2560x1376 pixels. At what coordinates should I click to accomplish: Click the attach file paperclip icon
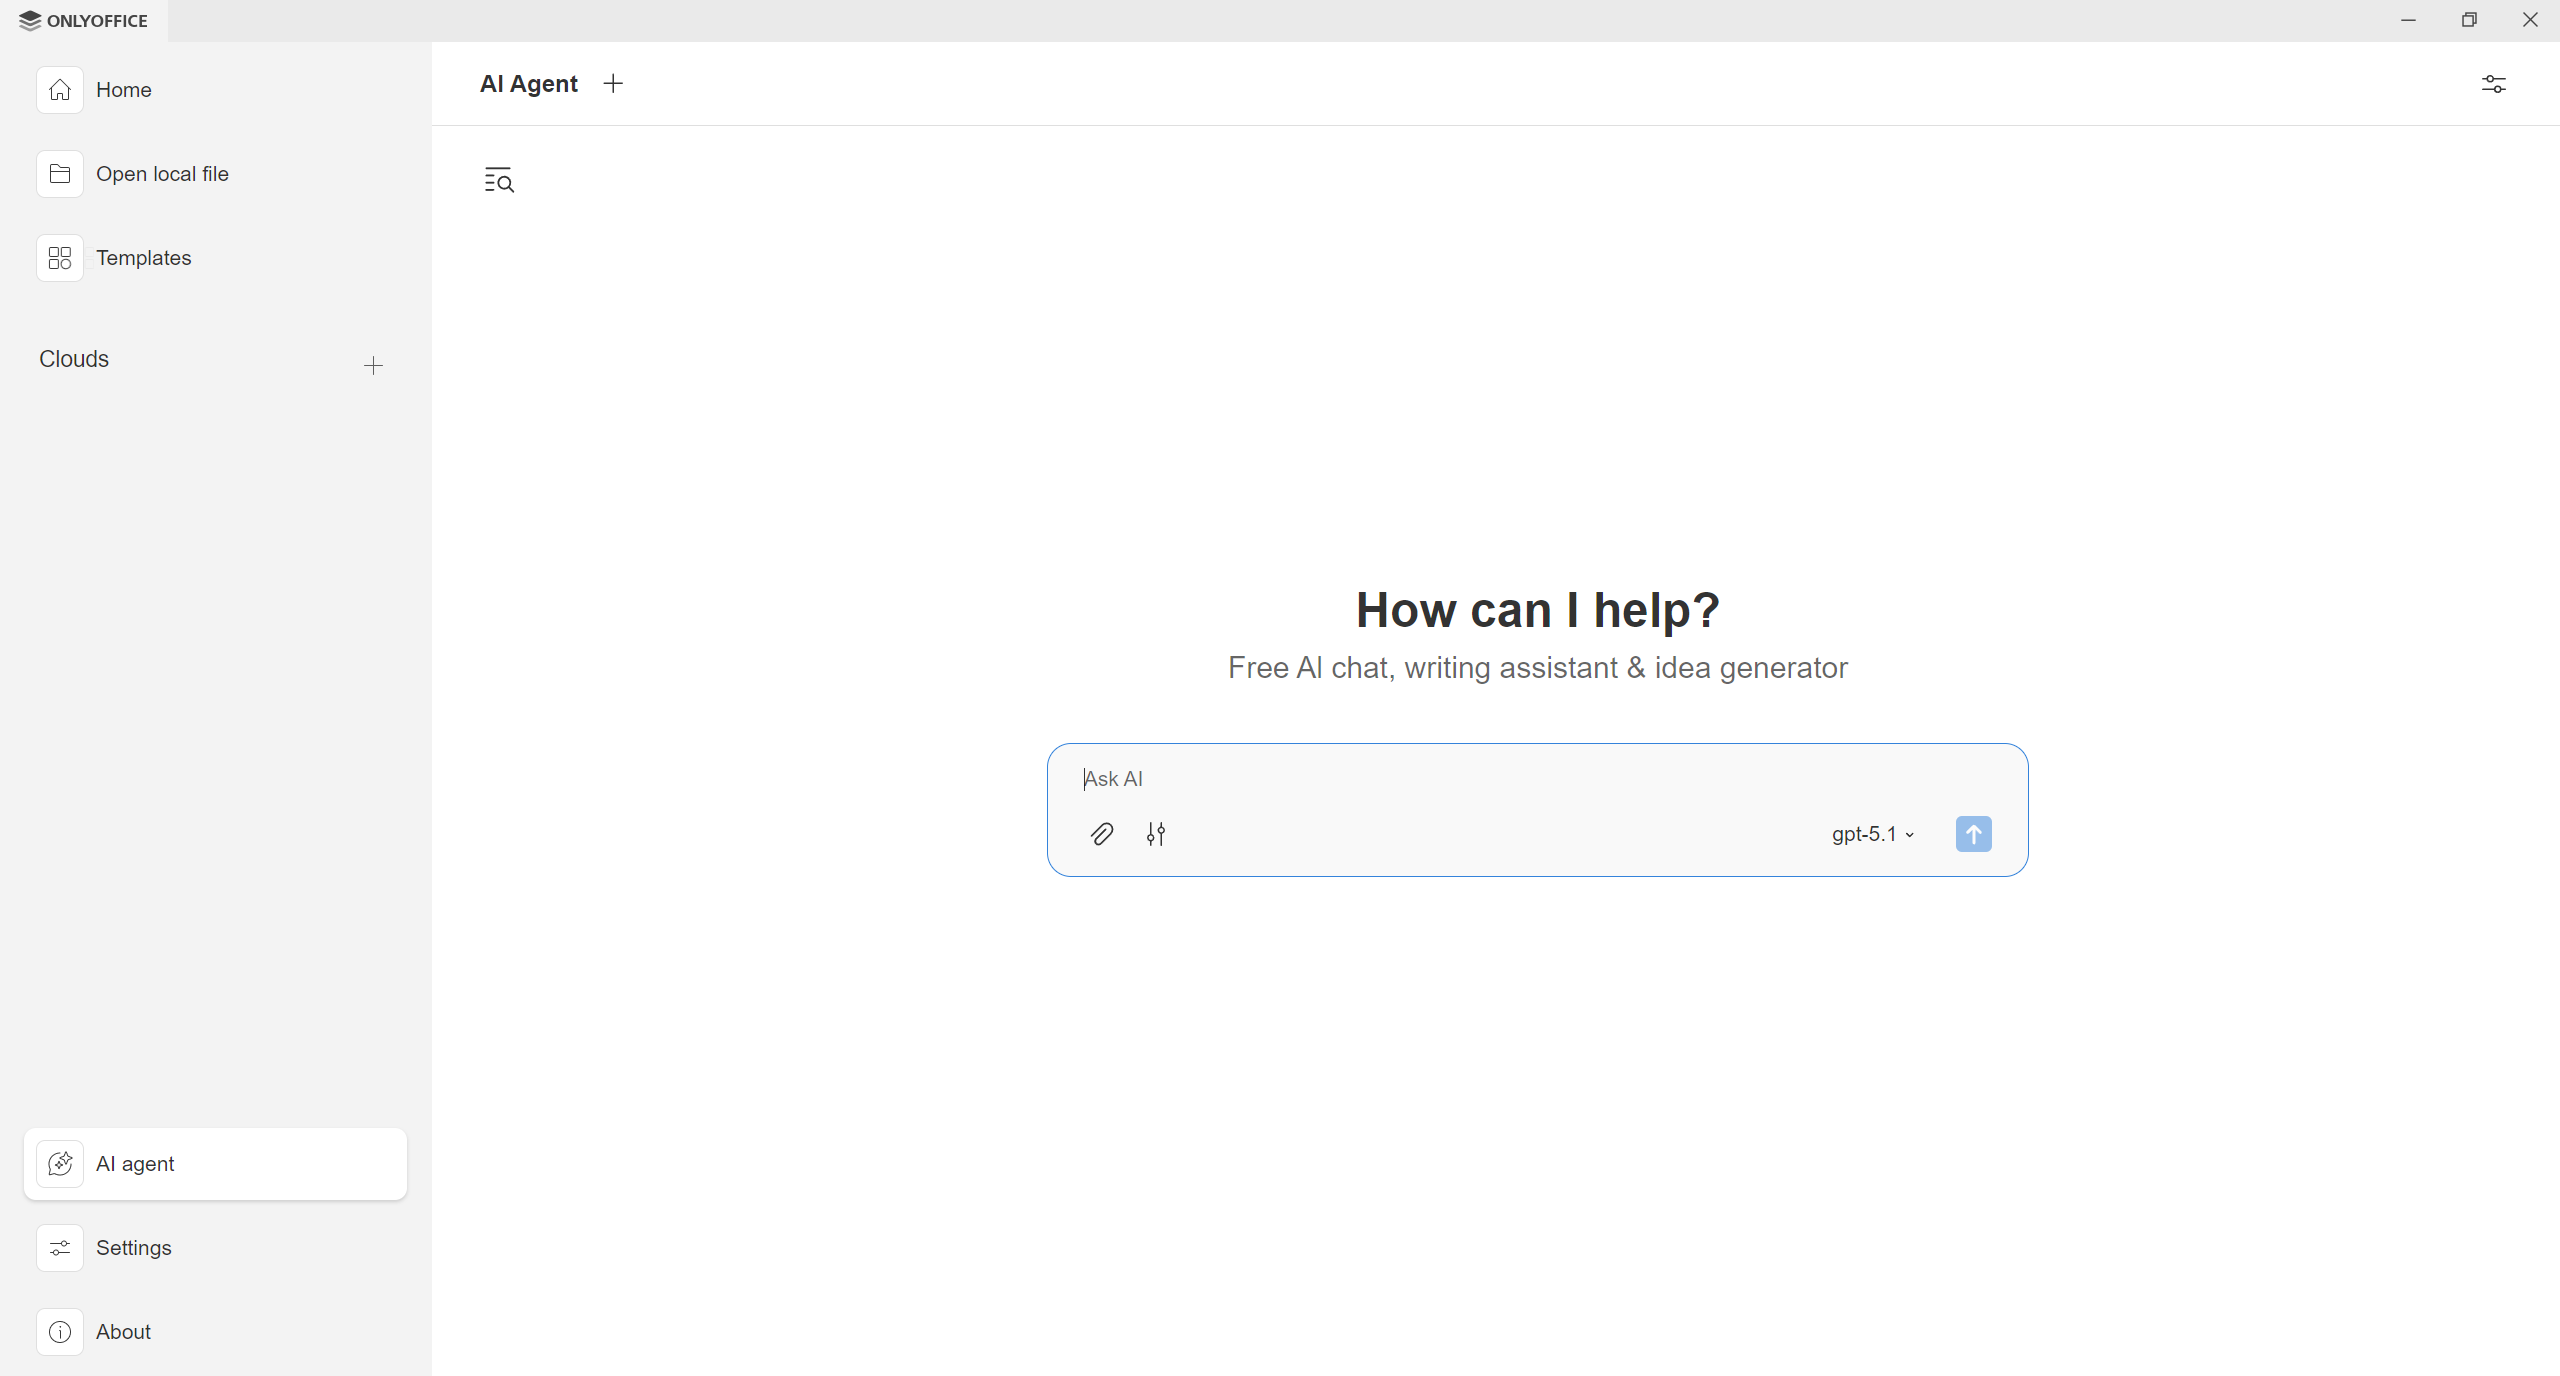(x=1101, y=834)
